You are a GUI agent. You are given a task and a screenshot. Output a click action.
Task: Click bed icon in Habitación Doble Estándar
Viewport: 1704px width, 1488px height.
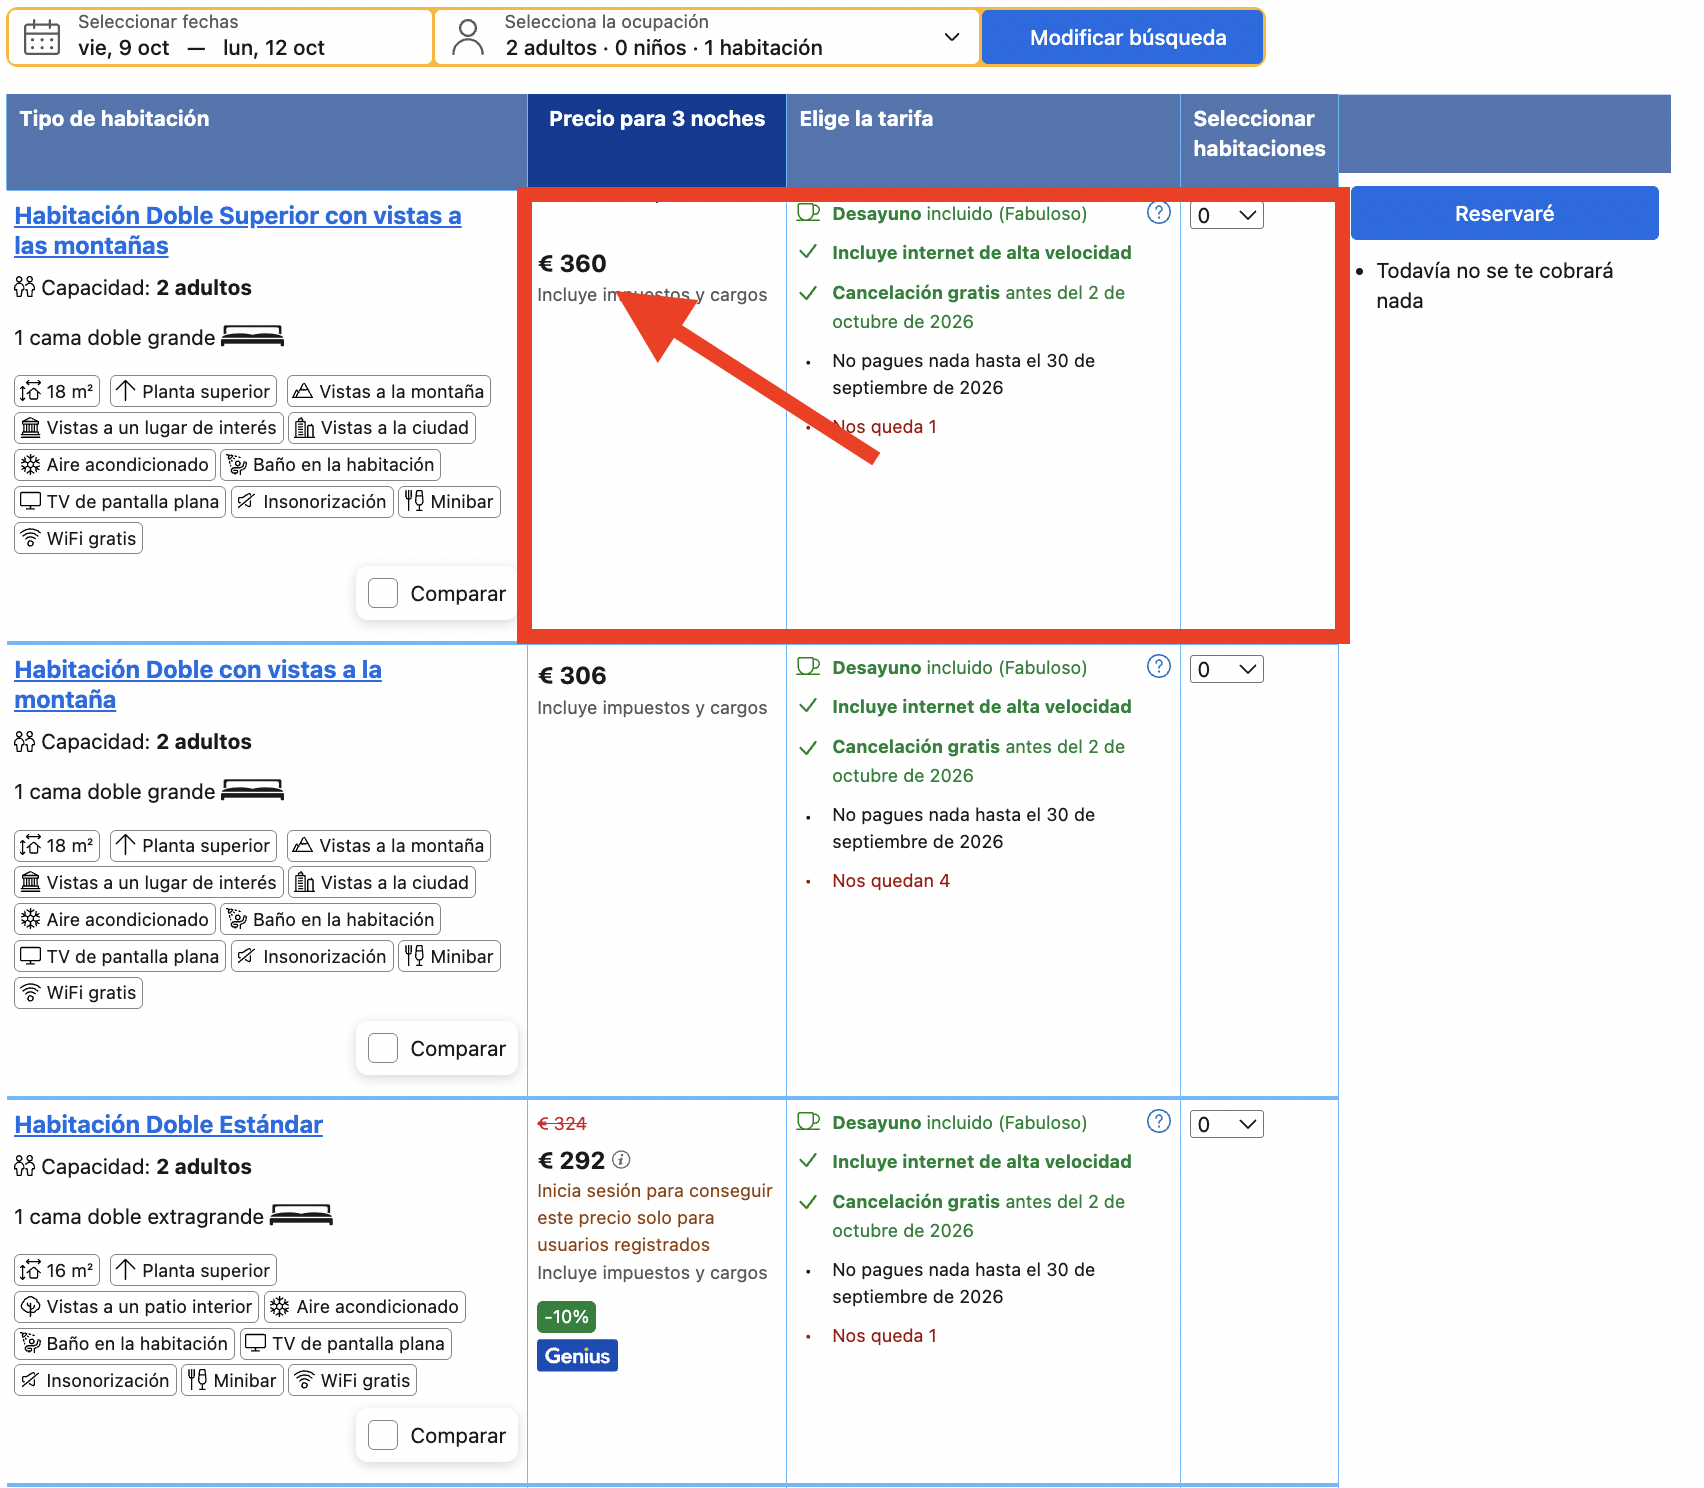[x=301, y=1216]
